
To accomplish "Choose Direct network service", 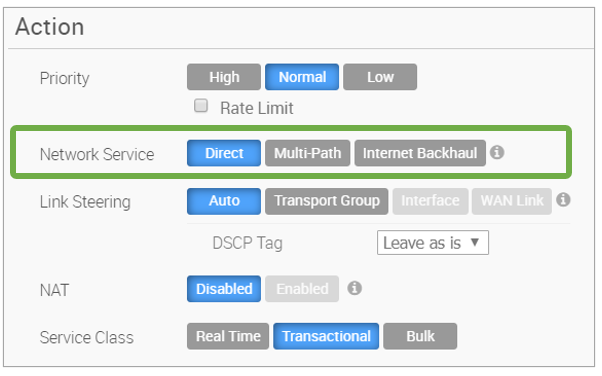I will 224,153.
